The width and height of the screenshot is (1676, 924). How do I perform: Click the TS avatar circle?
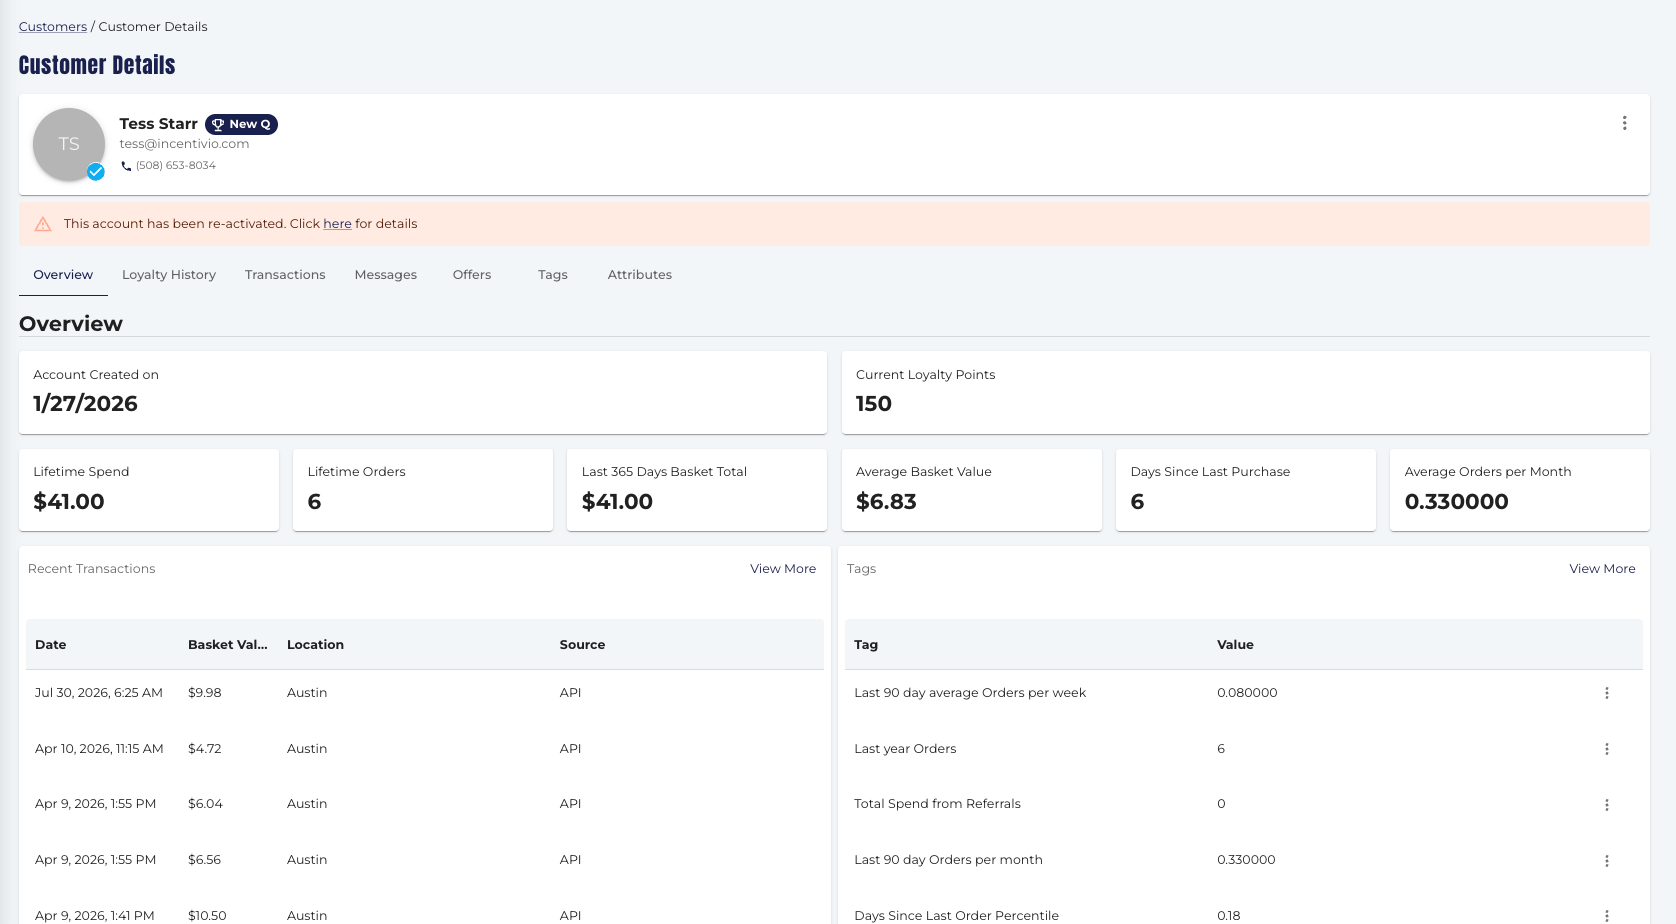click(x=69, y=144)
